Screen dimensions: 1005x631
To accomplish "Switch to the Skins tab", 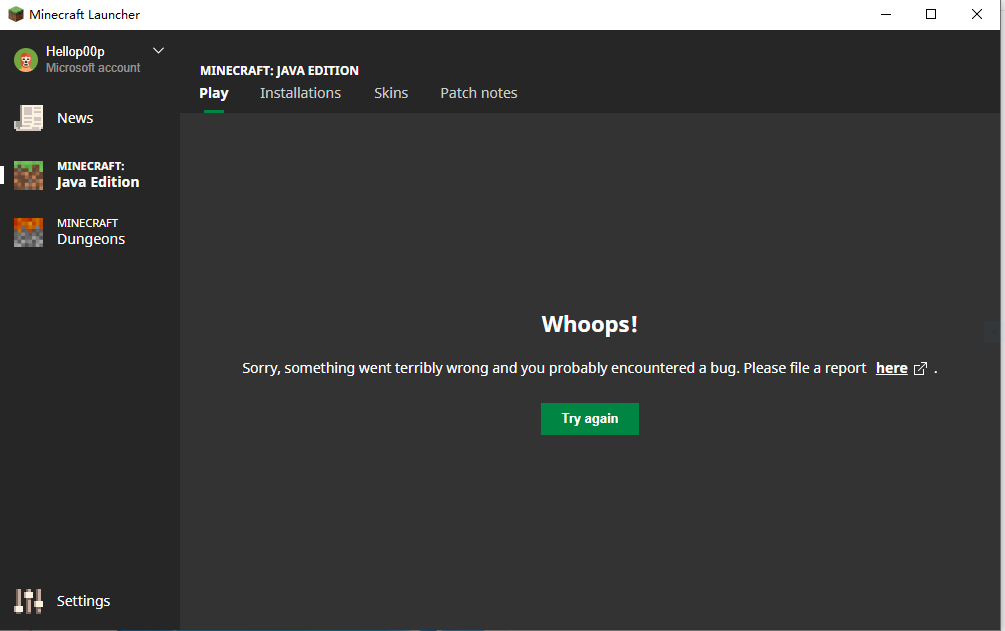I will 391,93.
